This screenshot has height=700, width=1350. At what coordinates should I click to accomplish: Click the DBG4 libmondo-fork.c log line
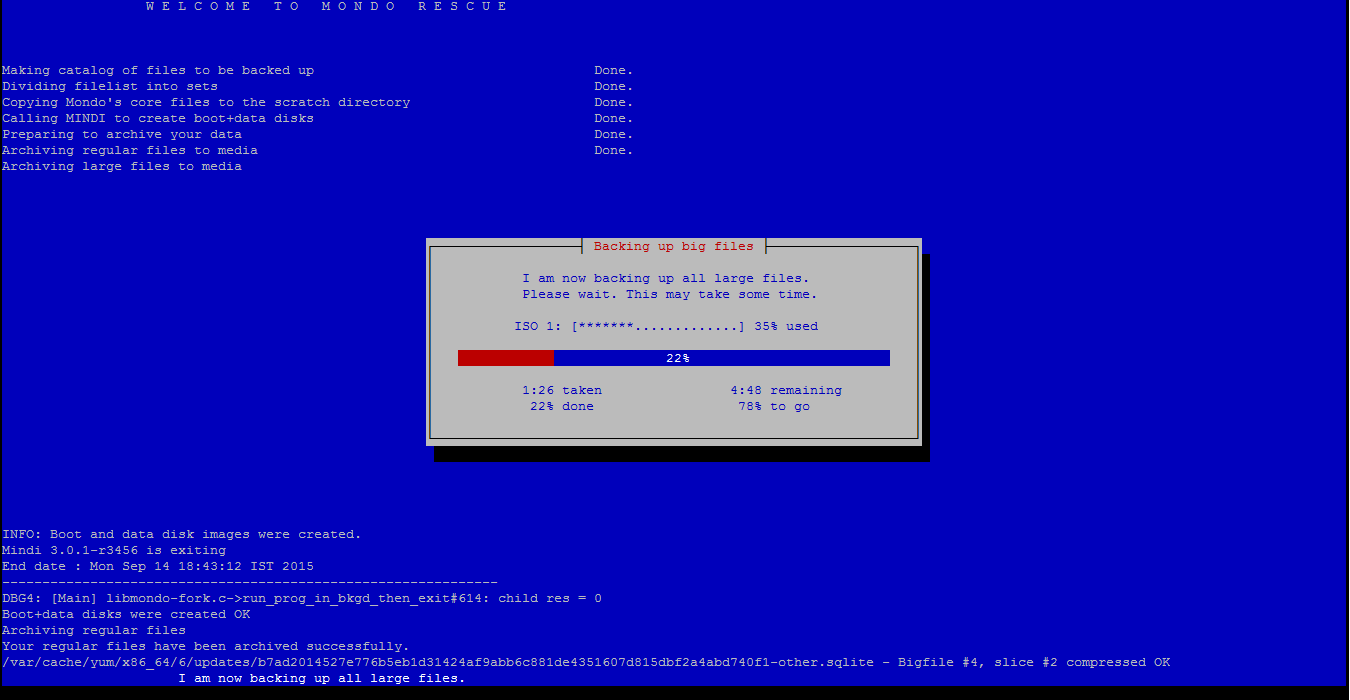302,599
